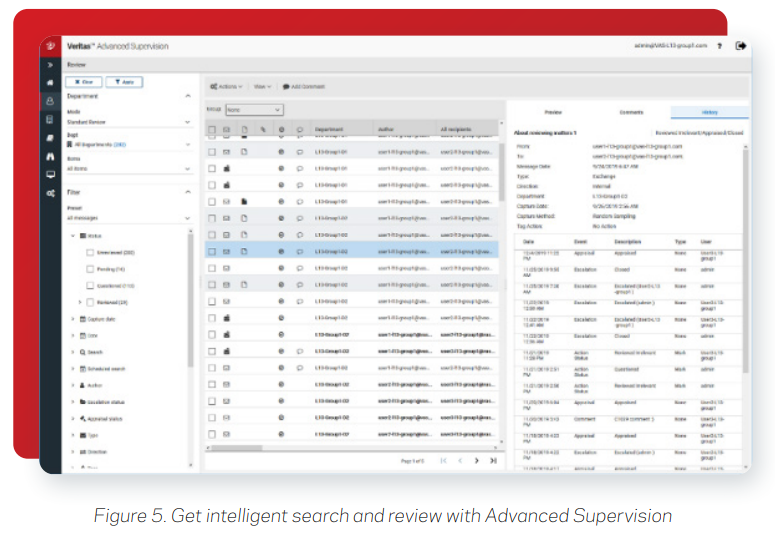Tick the Reviewed status checkbox
Viewport: 775px width, 539px height.
[x=90, y=302]
